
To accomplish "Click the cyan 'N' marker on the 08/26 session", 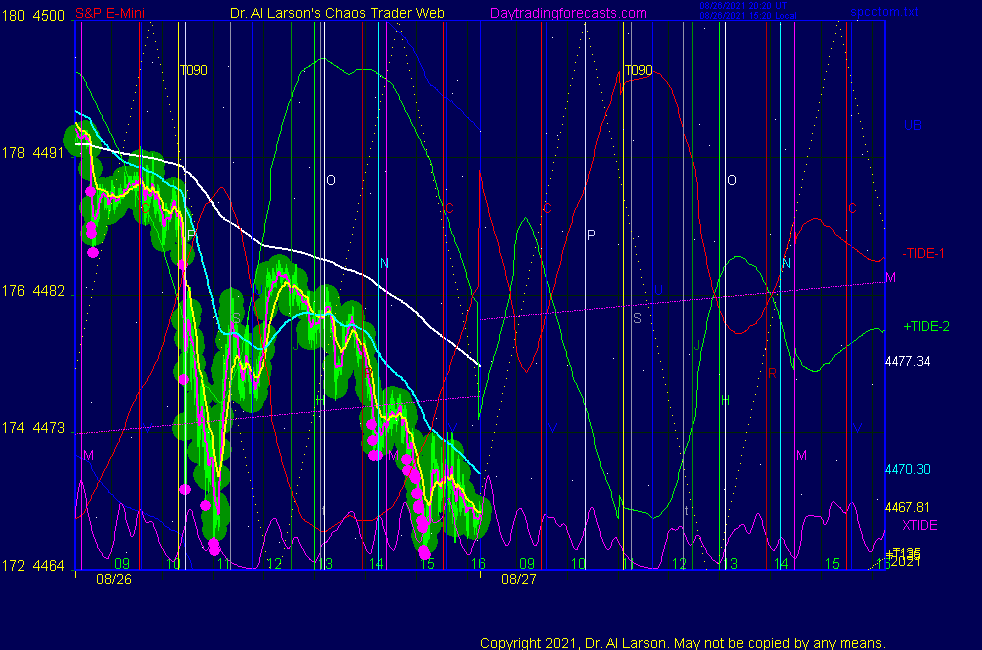I will tap(384, 263).
